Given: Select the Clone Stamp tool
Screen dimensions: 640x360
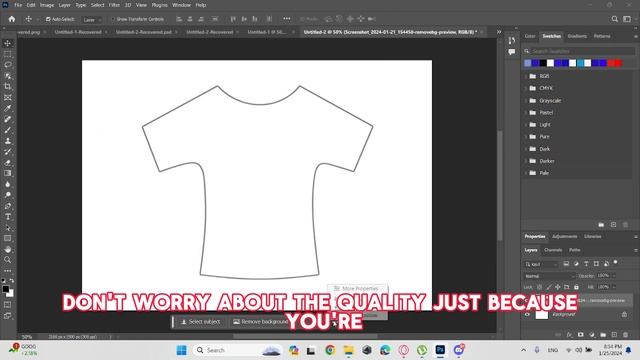Looking at the screenshot, I should [8, 141].
